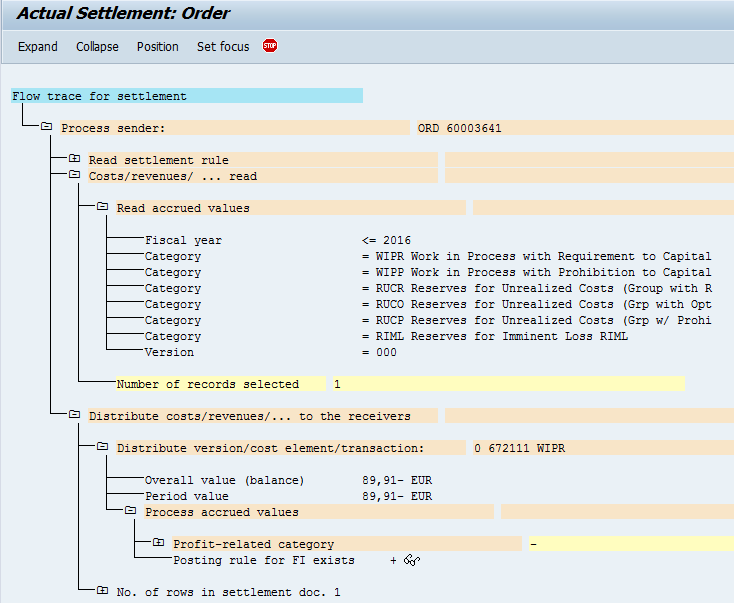Expand No. of rows in settlement doc. node

tap(103, 590)
